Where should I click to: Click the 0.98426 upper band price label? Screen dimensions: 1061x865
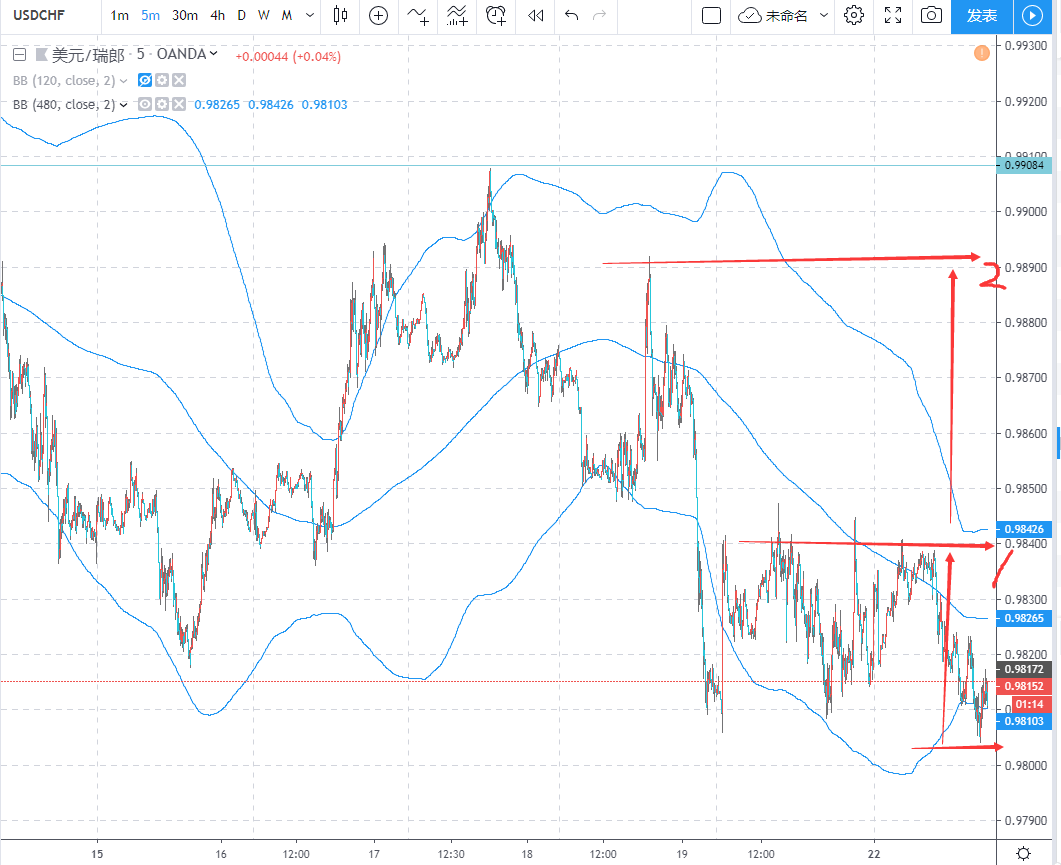1024,529
